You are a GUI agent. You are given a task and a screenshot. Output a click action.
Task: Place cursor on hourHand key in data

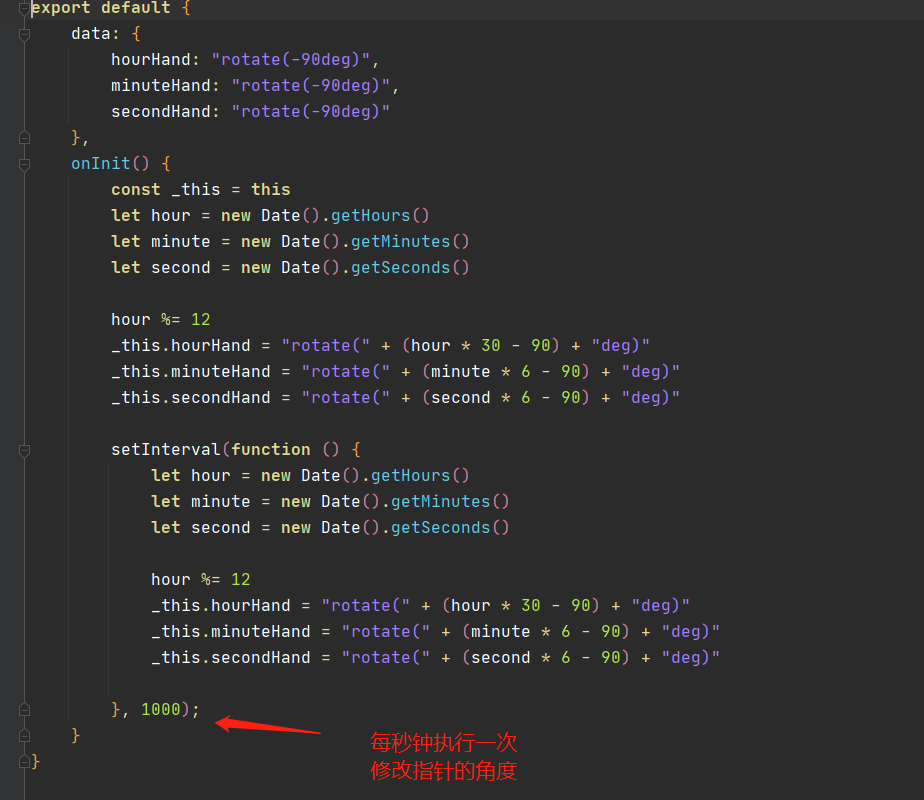pos(150,59)
